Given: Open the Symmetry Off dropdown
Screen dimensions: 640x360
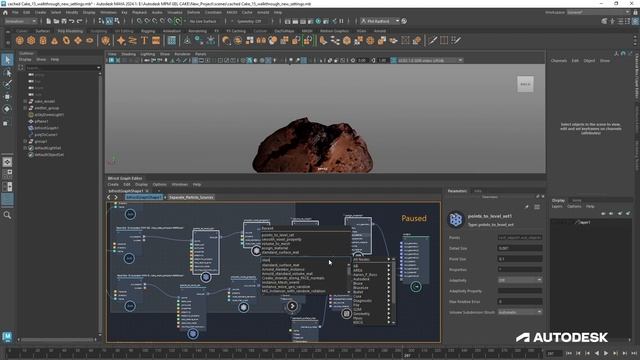Looking at the screenshot, I should coord(249,21).
